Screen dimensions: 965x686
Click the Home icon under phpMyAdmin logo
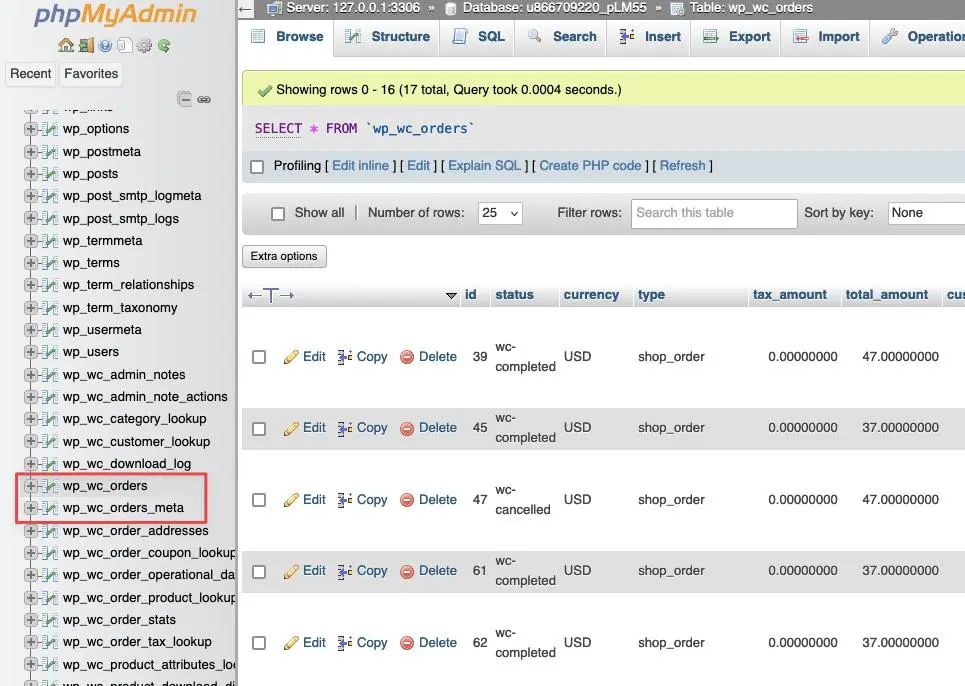tap(66, 45)
